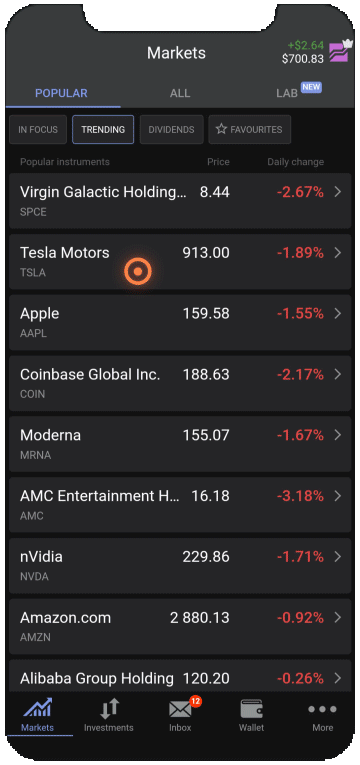Open Inbox envelope icon with 12 badge

tap(181, 708)
